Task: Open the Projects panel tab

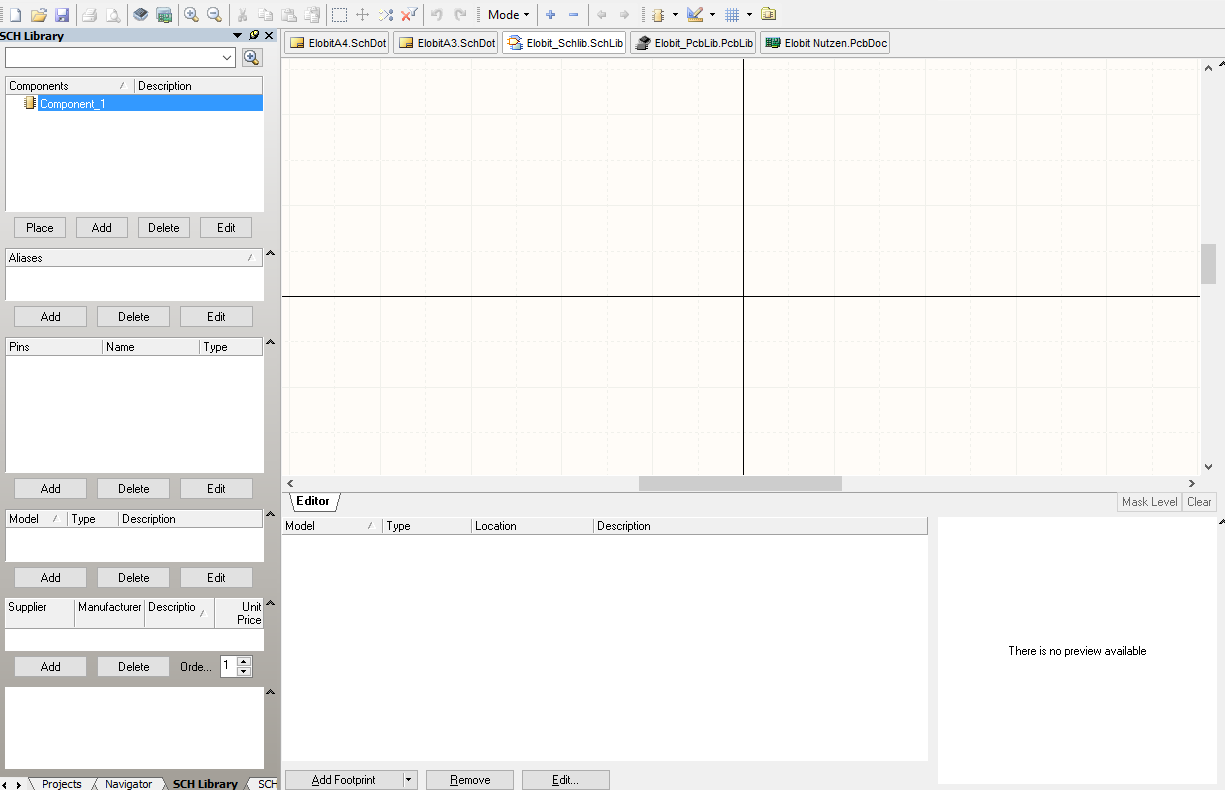Action: [x=61, y=784]
